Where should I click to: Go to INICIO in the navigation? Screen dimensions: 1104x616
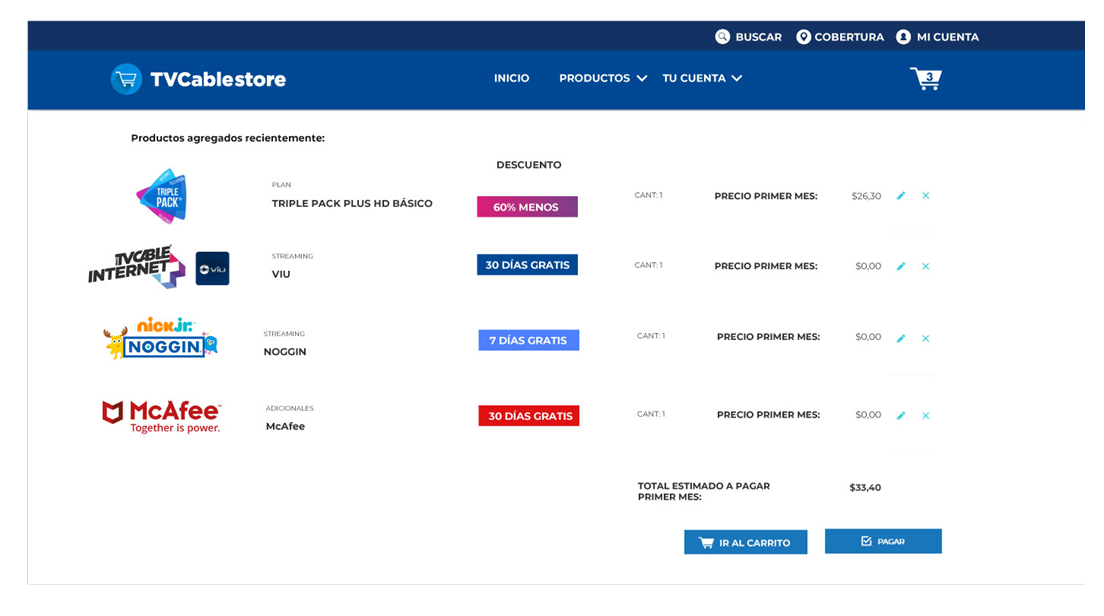coord(511,78)
